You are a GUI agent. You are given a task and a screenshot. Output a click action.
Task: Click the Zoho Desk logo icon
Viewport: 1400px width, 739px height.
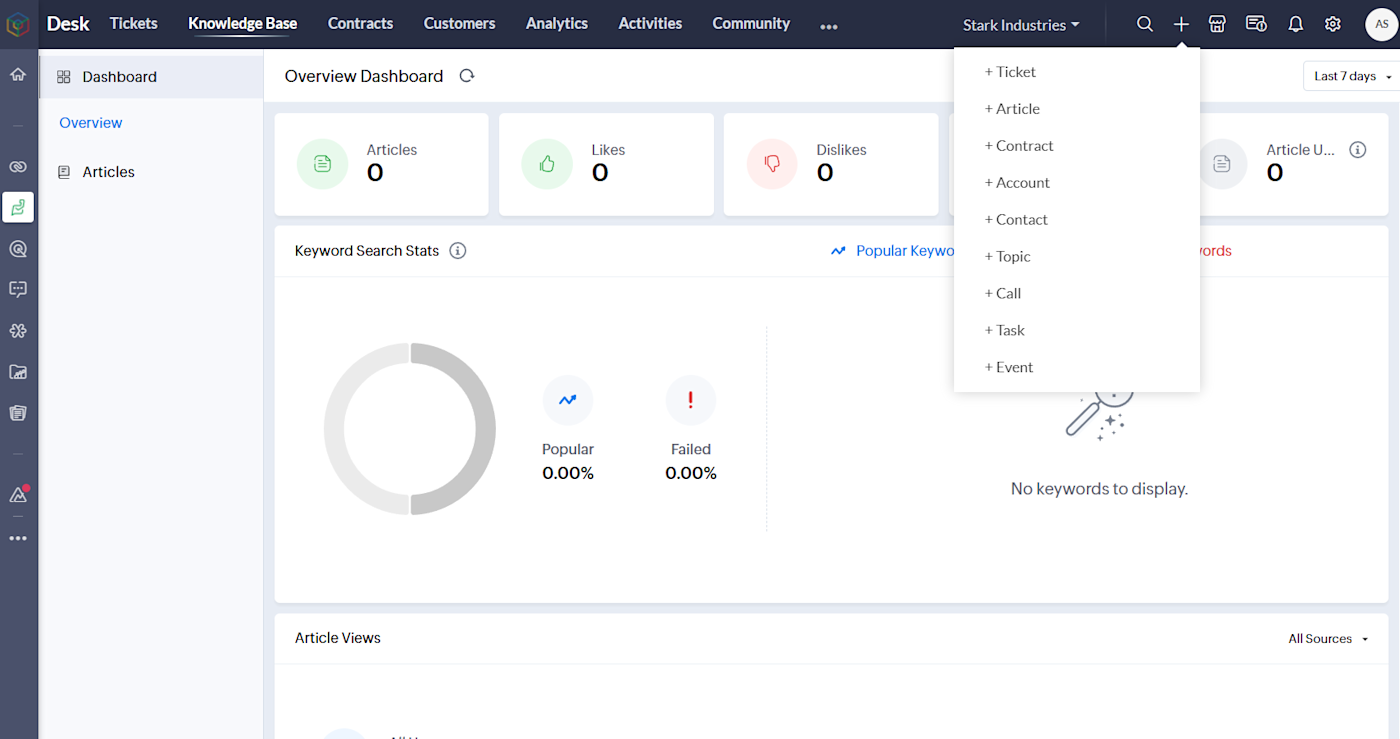18,24
